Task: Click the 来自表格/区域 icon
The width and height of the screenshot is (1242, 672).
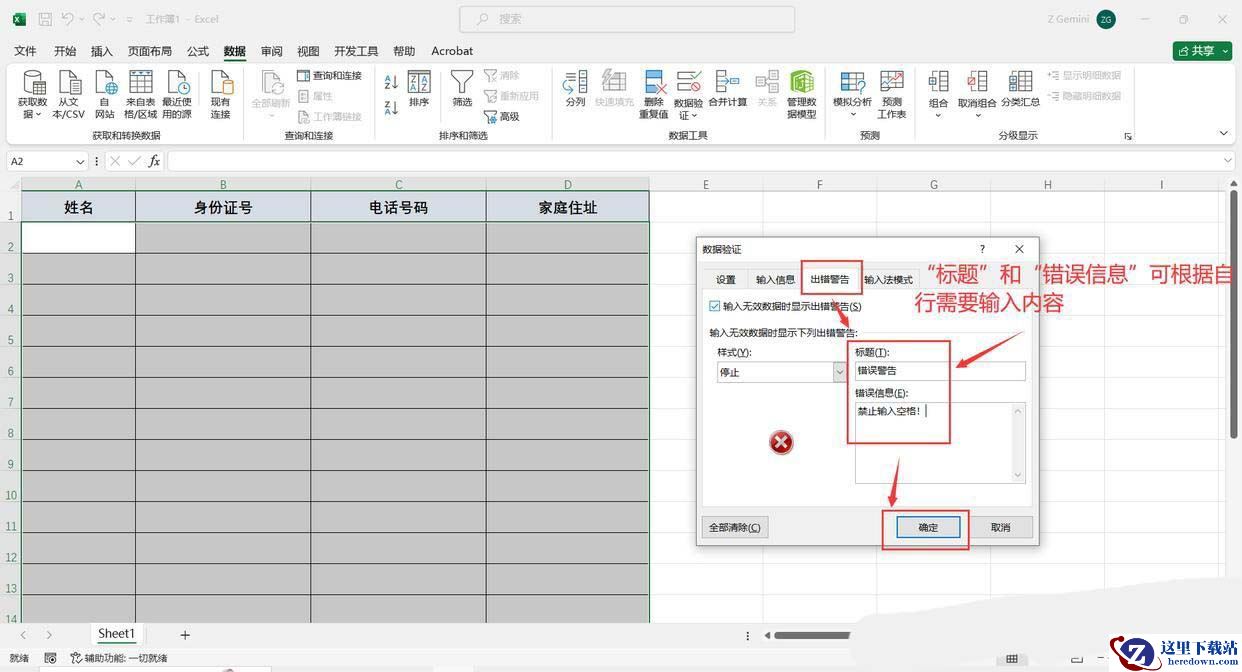Action: pos(141,95)
